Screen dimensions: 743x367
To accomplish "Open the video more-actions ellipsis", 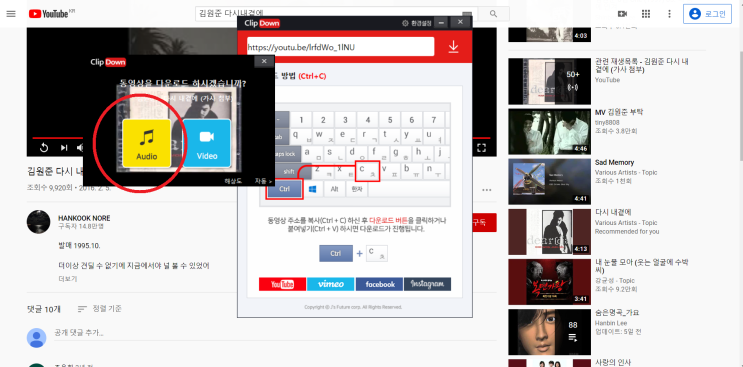I will [487, 190].
